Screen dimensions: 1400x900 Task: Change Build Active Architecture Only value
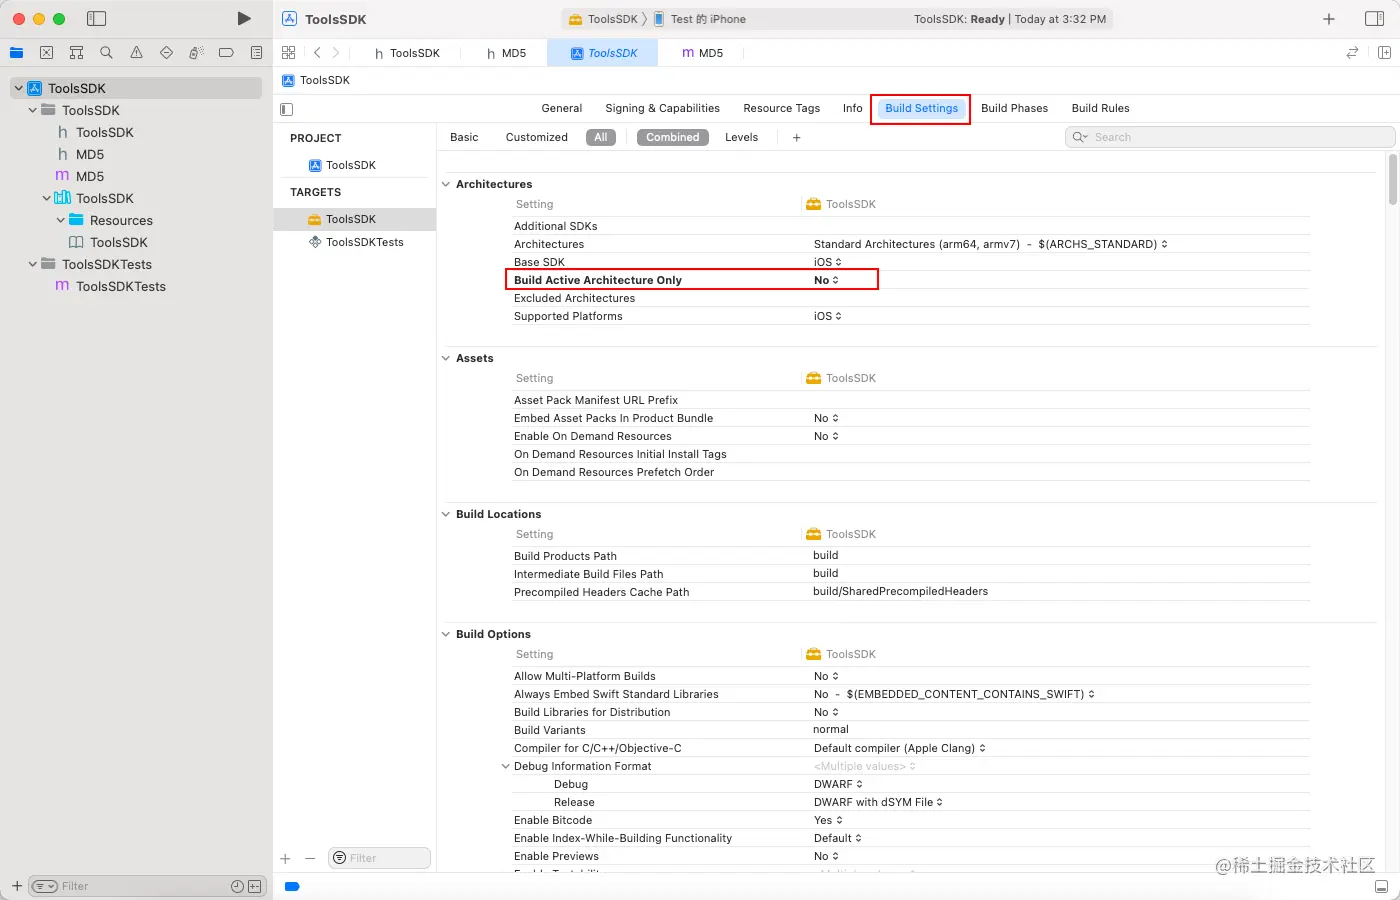point(827,280)
